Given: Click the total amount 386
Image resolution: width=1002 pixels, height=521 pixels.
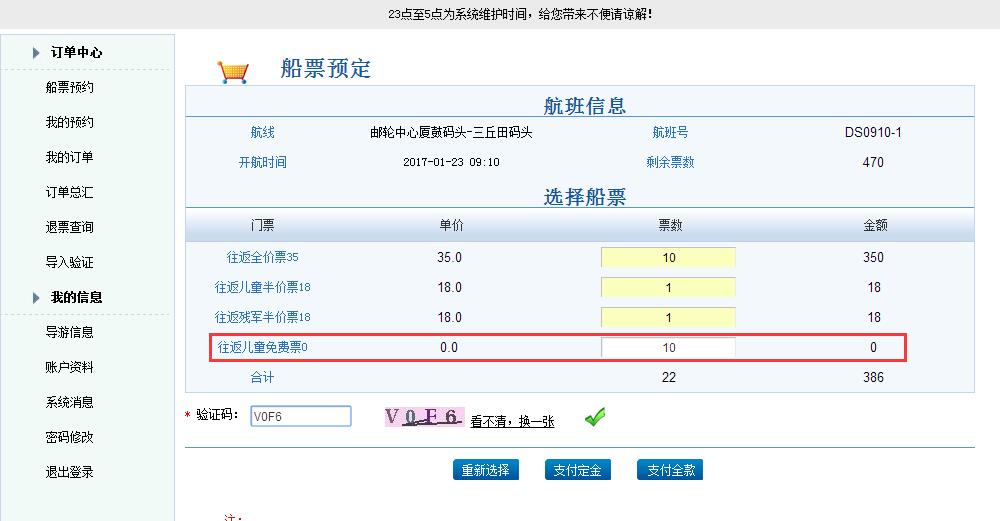Looking at the screenshot, I should 874,377.
